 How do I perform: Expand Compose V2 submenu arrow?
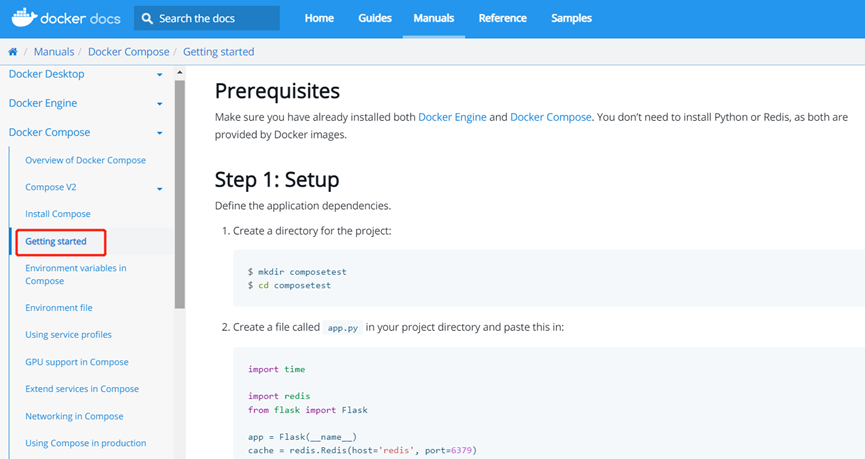pos(159,189)
